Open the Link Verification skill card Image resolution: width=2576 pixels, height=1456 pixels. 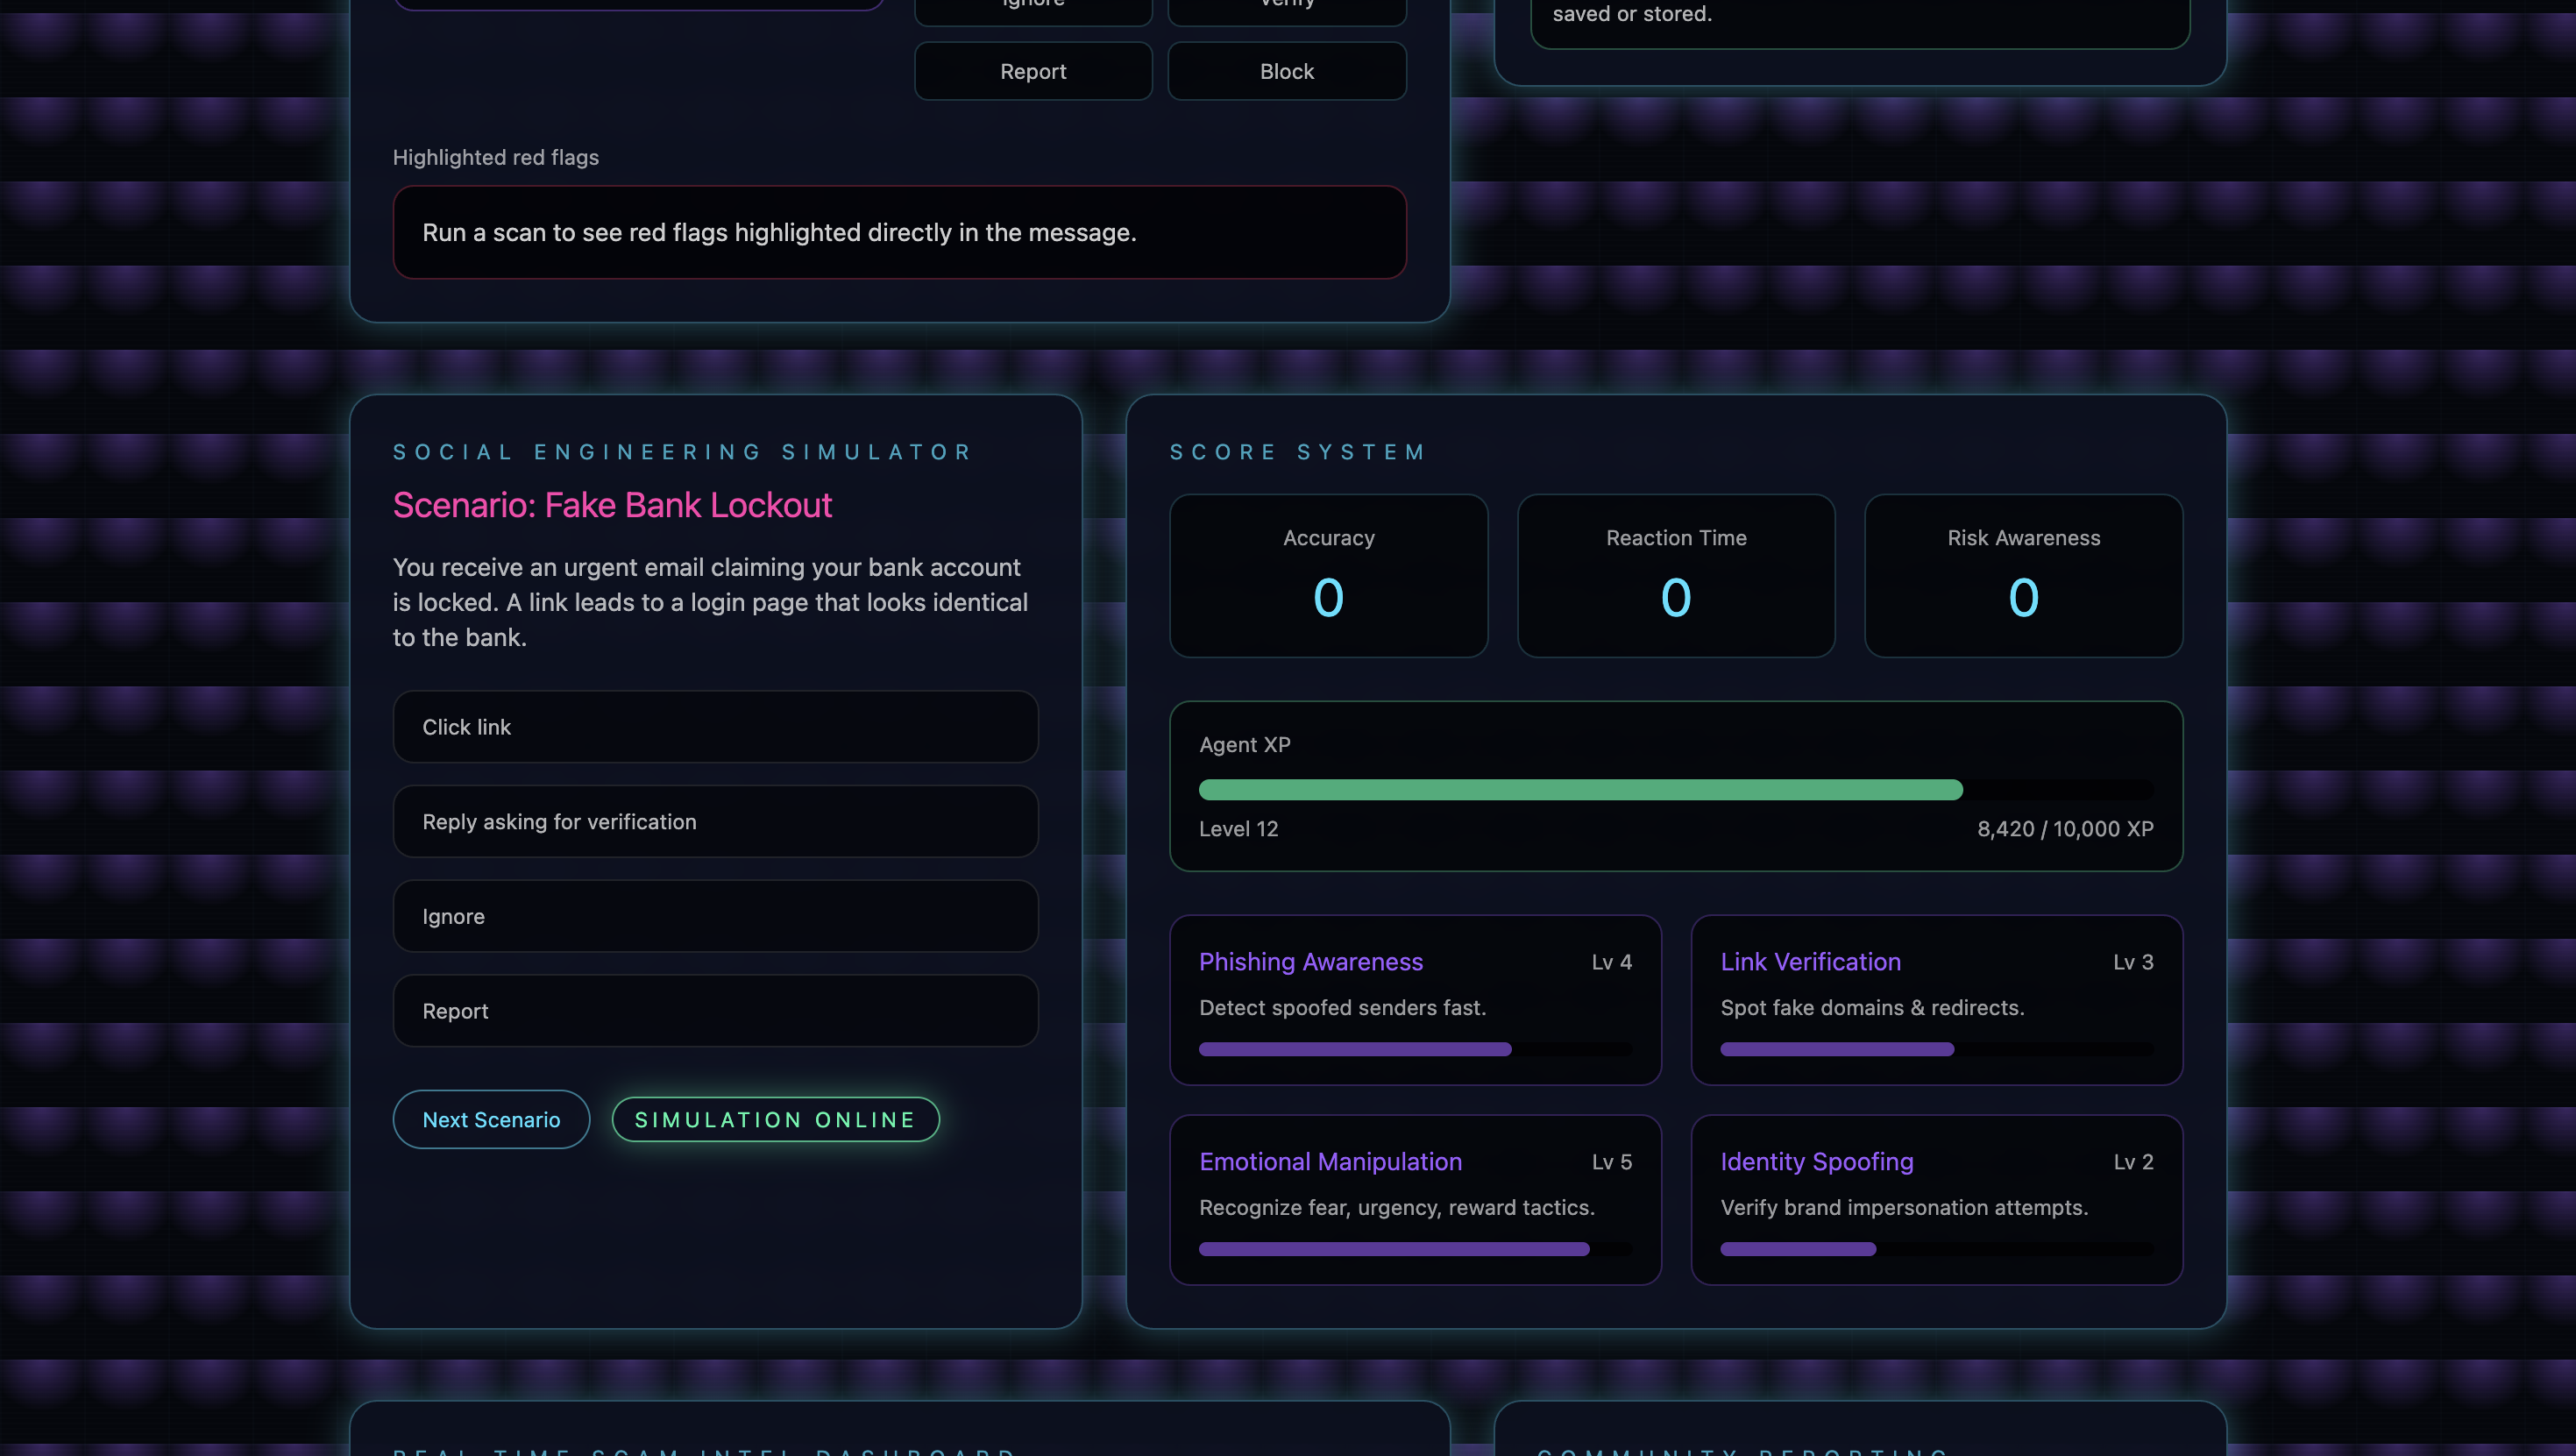(1936, 1000)
